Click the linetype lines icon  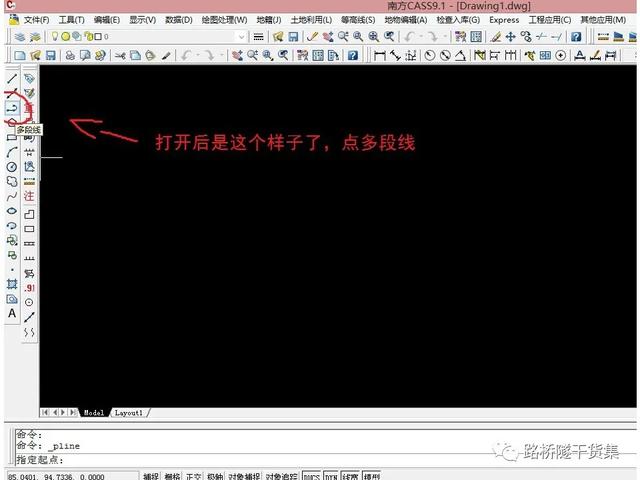tap(258, 37)
